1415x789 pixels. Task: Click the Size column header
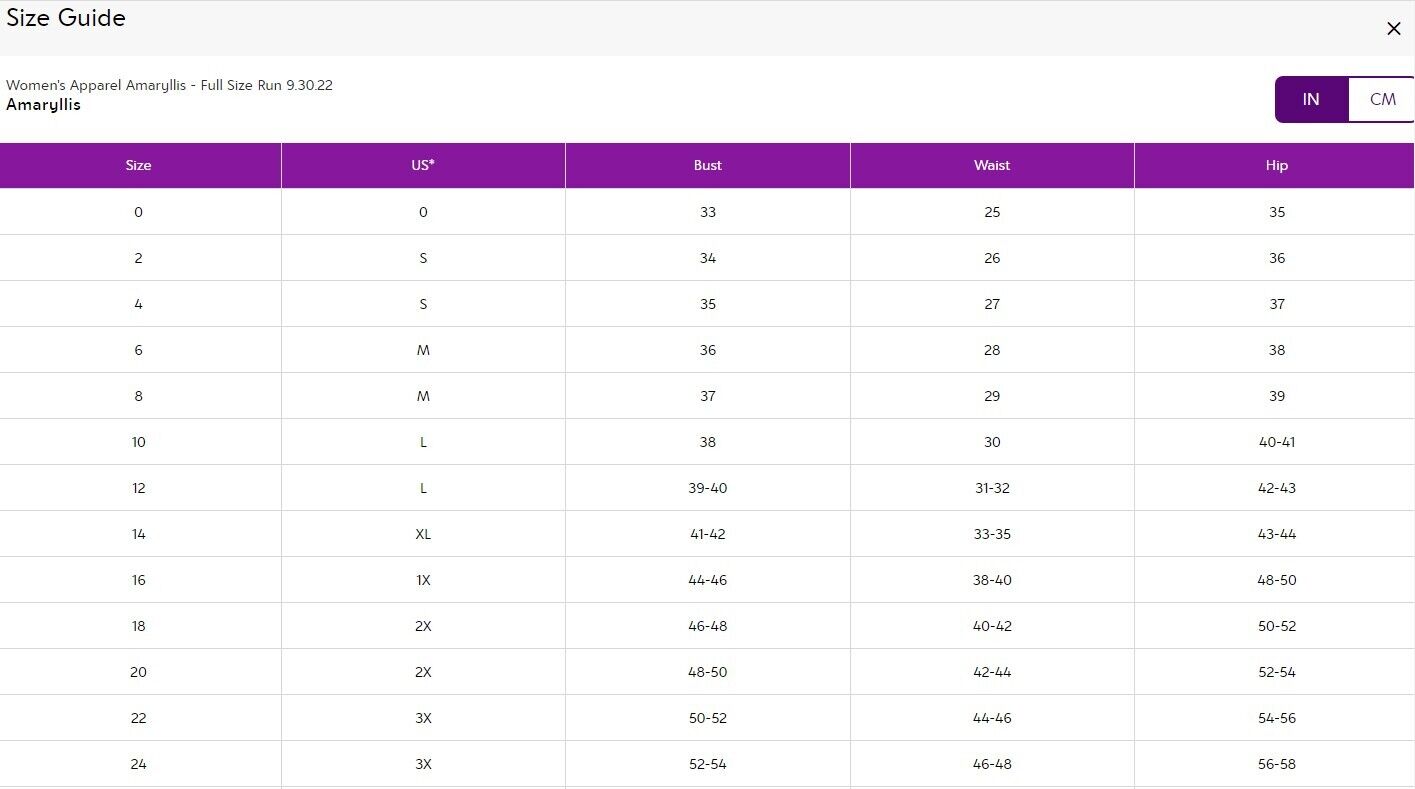139,165
